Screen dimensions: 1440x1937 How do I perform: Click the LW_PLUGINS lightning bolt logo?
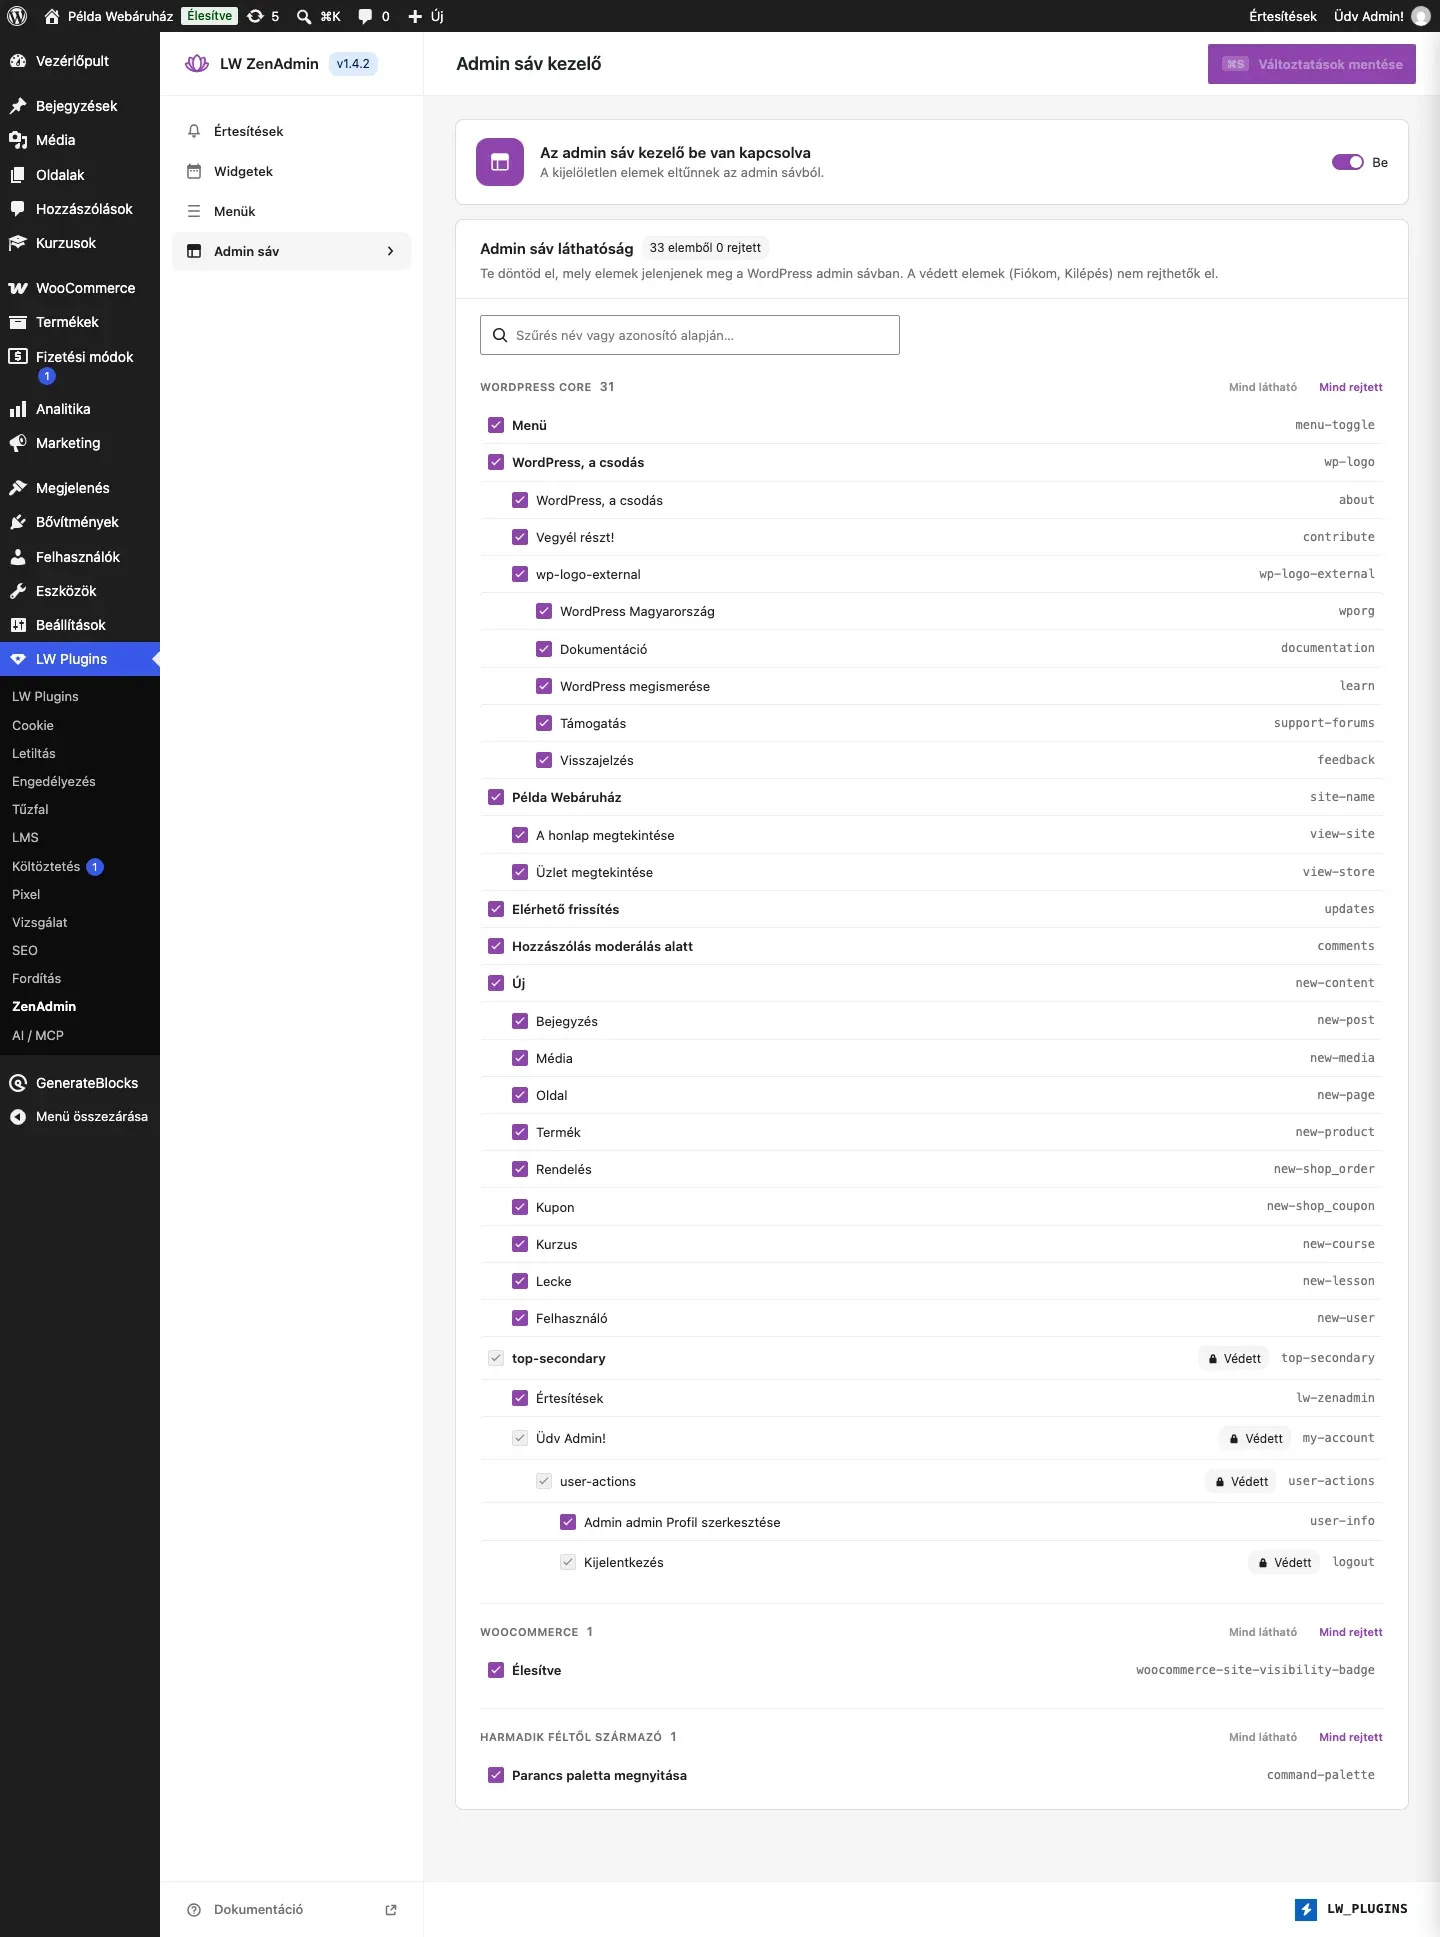pyautogui.click(x=1306, y=1909)
